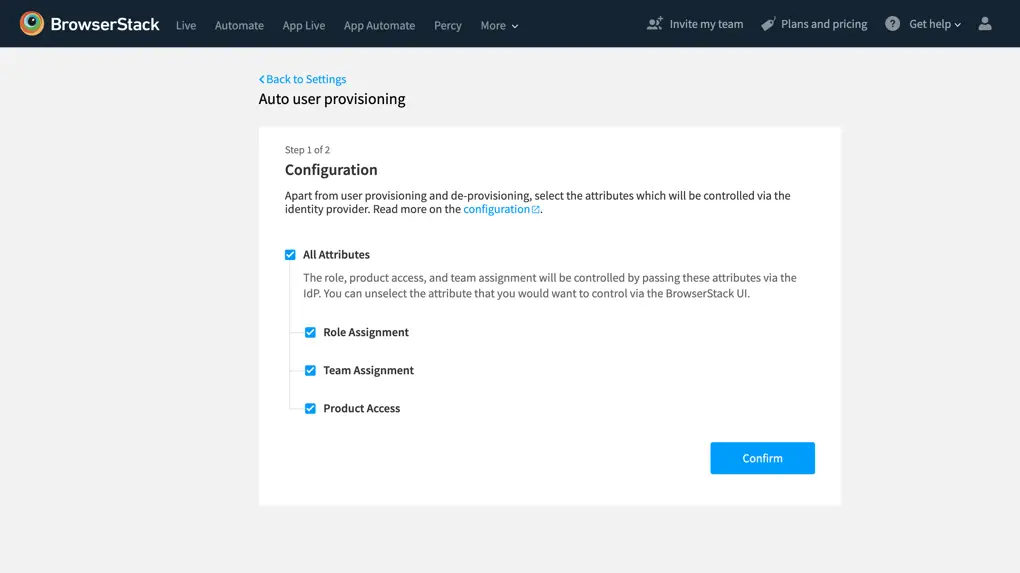Expand the More dropdown menu

click(x=499, y=26)
